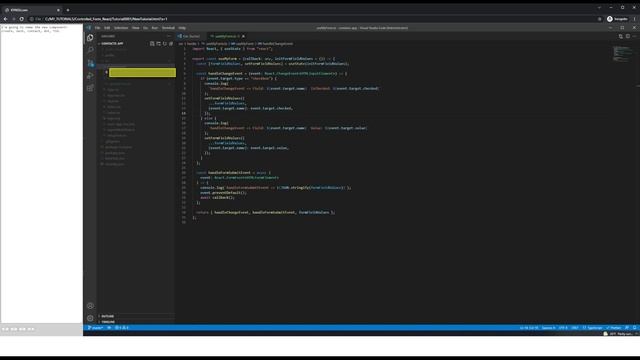The image size is (640, 360).
Task: Switch to the Get Started tab
Action: [191, 36]
